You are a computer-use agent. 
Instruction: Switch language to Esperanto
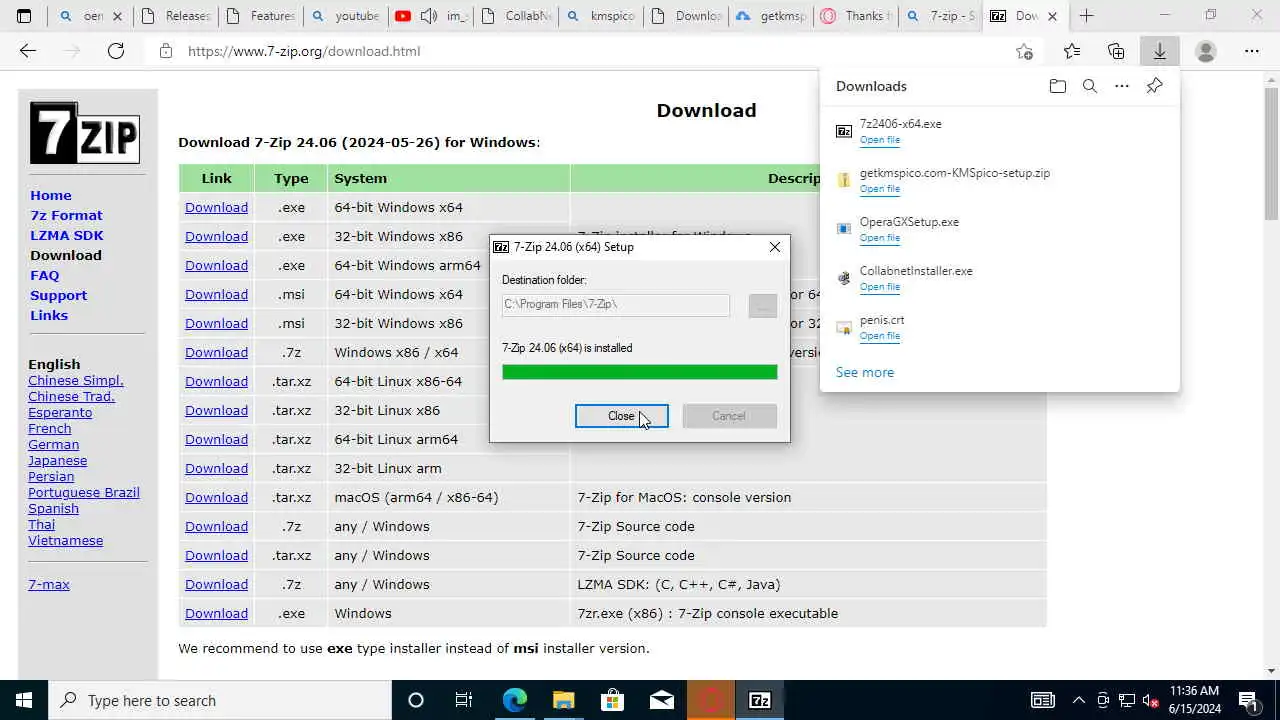point(60,412)
